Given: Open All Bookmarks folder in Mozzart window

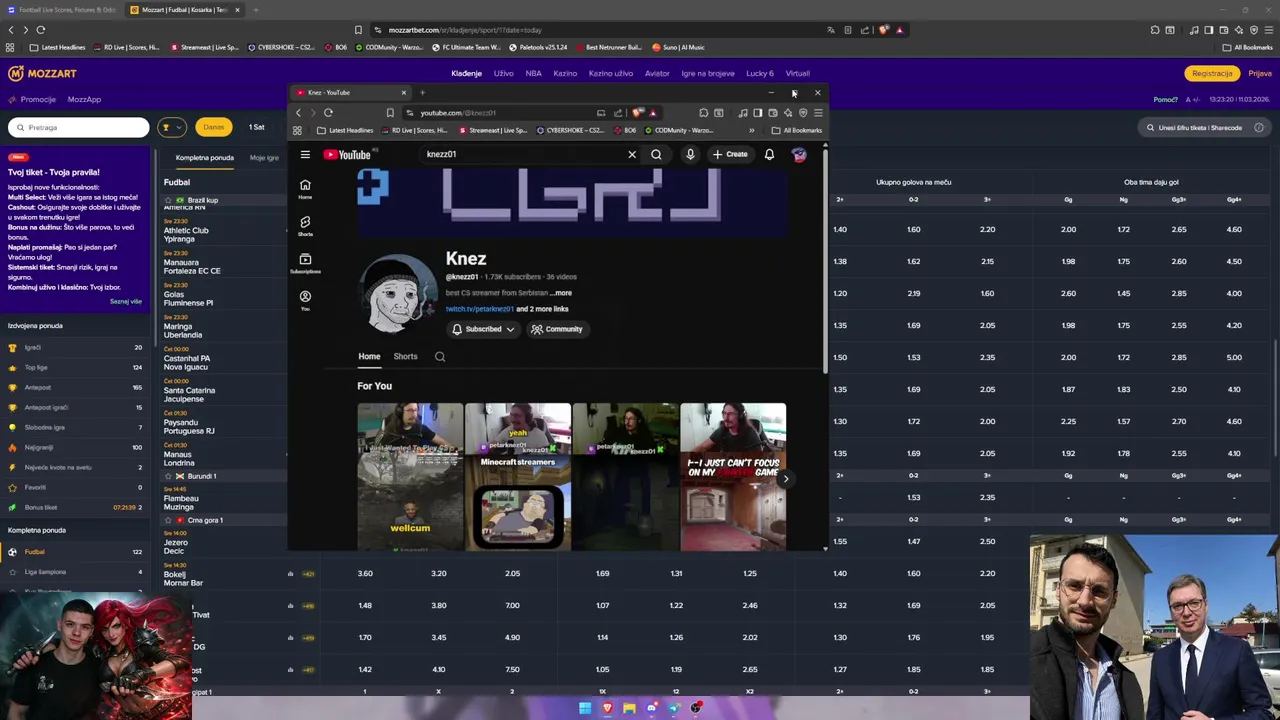Looking at the screenshot, I should 1248,47.
